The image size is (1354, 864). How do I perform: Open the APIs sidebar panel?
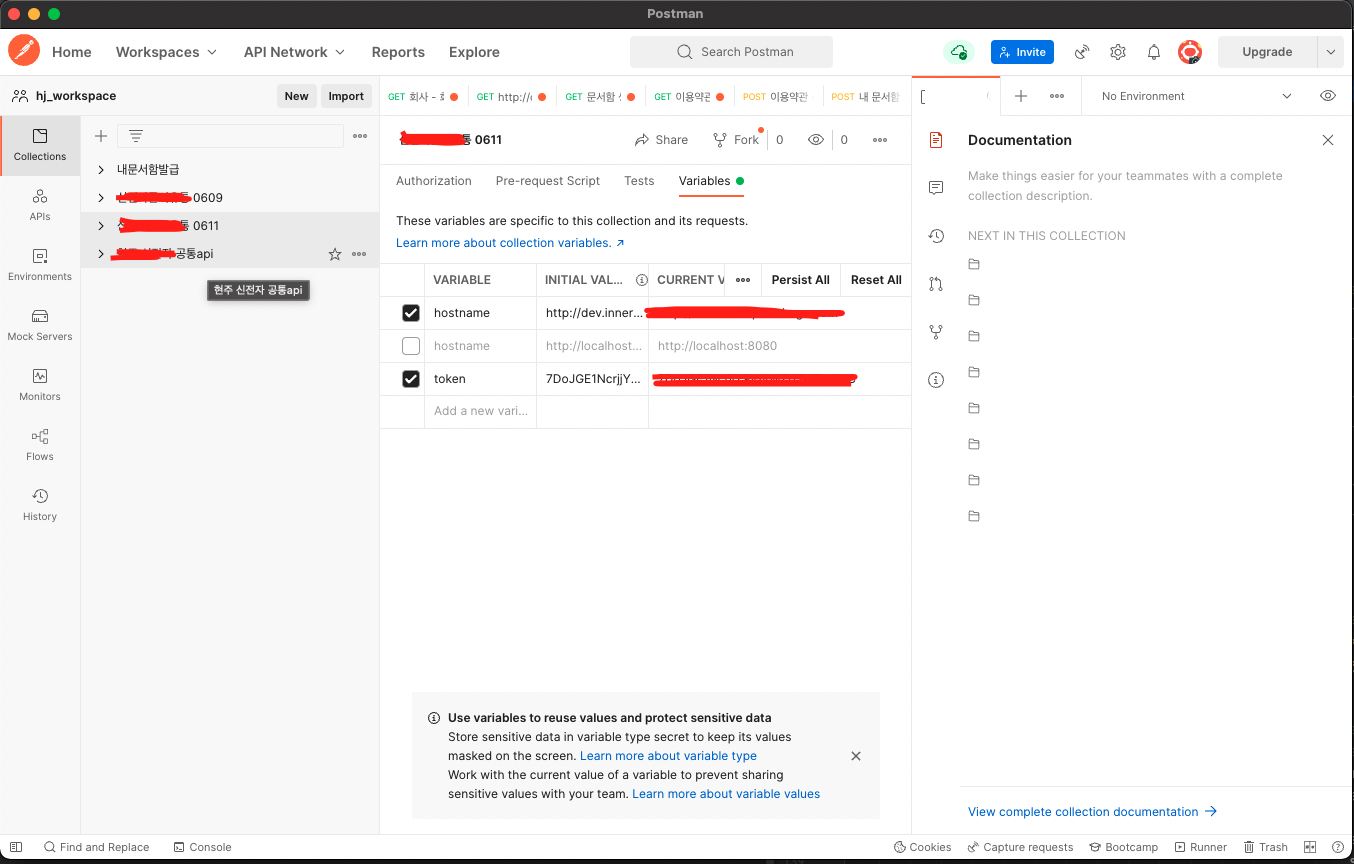pyautogui.click(x=40, y=205)
